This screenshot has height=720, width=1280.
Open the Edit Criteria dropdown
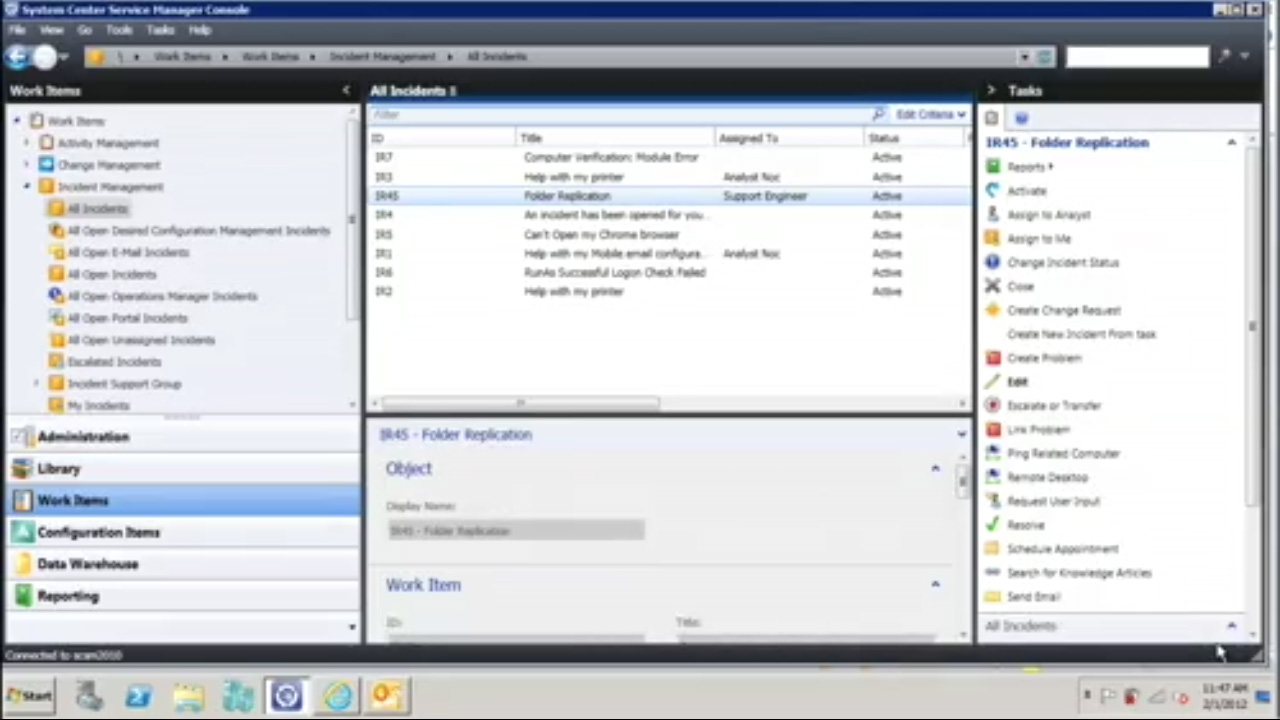(x=930, y=115)
